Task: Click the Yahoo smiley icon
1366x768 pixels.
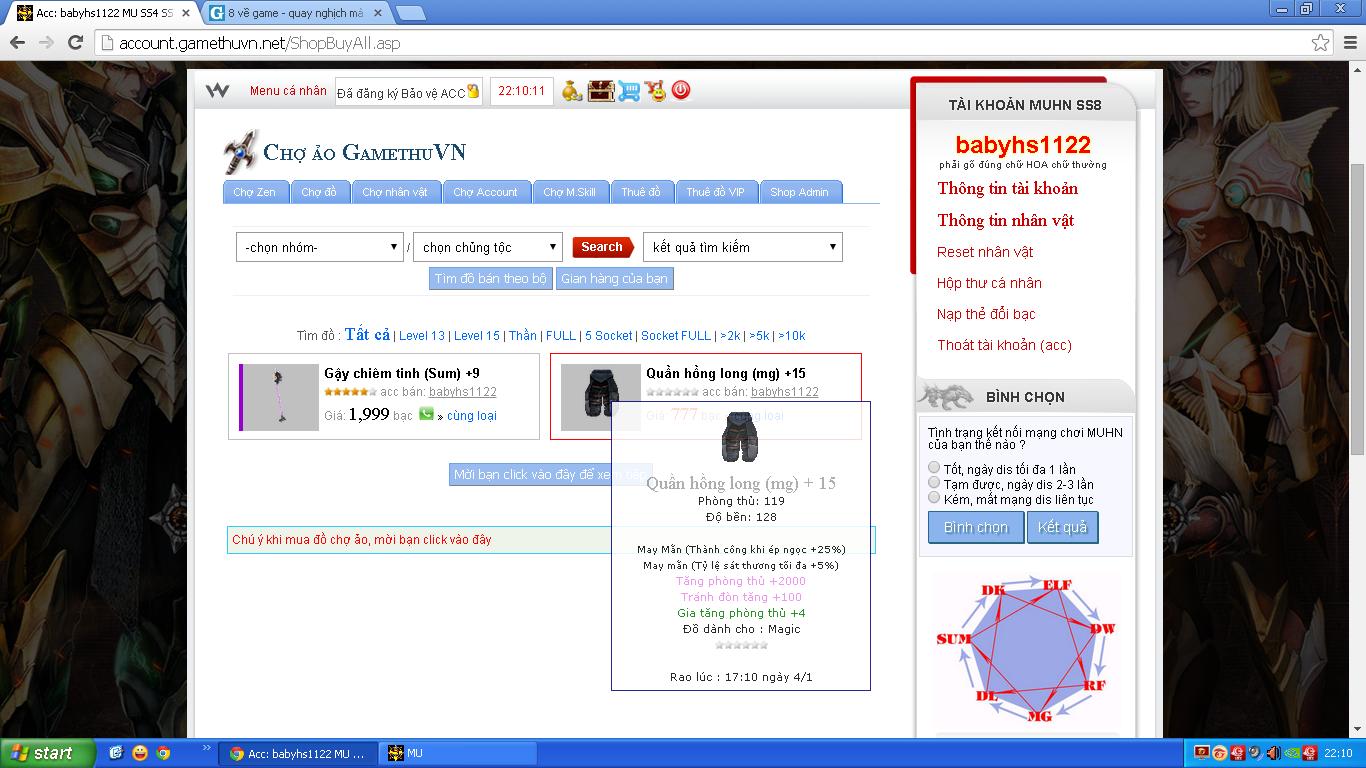Action: [655, 90]
